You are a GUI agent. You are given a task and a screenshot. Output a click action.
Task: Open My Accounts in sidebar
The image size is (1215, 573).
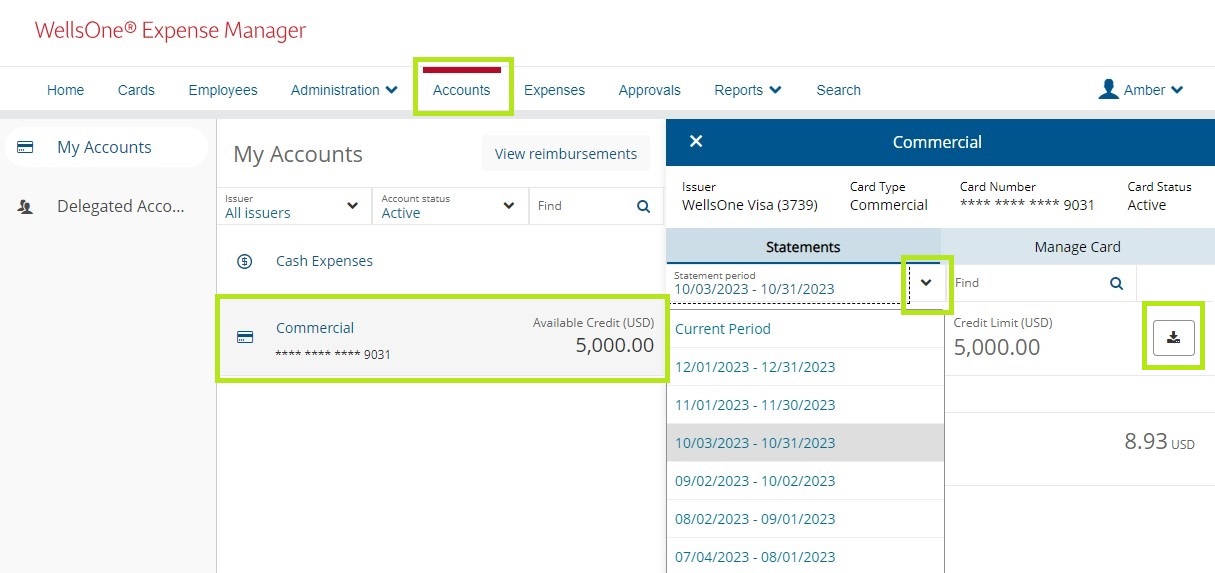104,147
